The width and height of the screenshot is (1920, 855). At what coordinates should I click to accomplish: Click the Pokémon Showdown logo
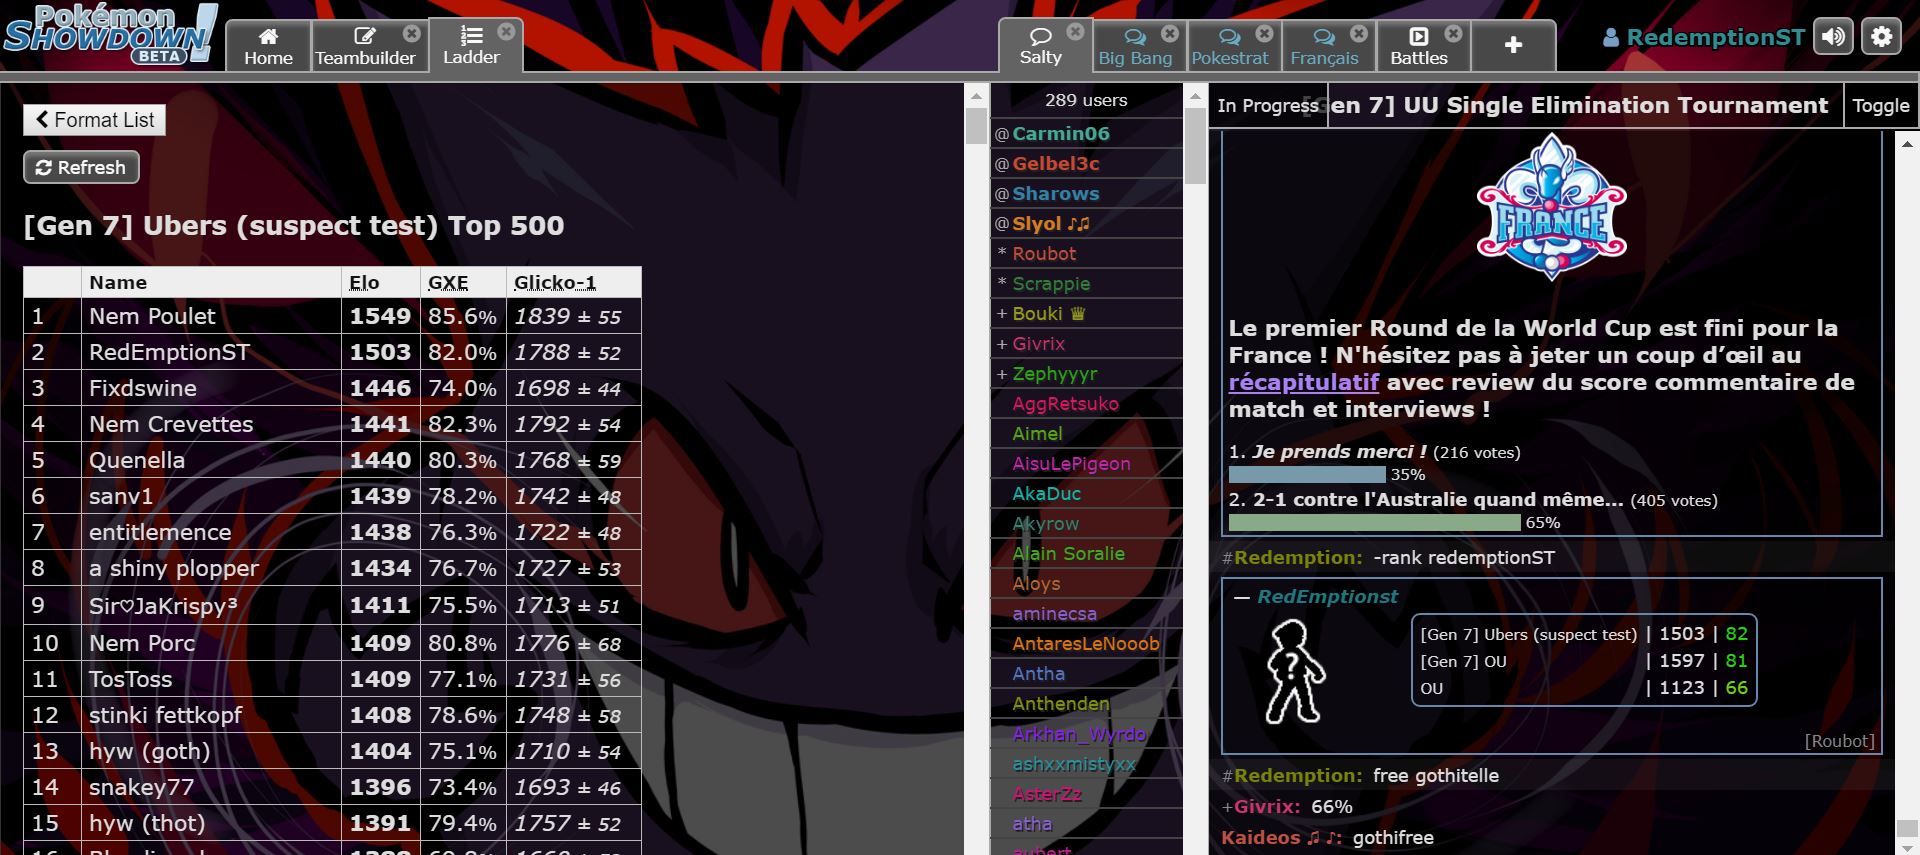[x=110, y=35]
